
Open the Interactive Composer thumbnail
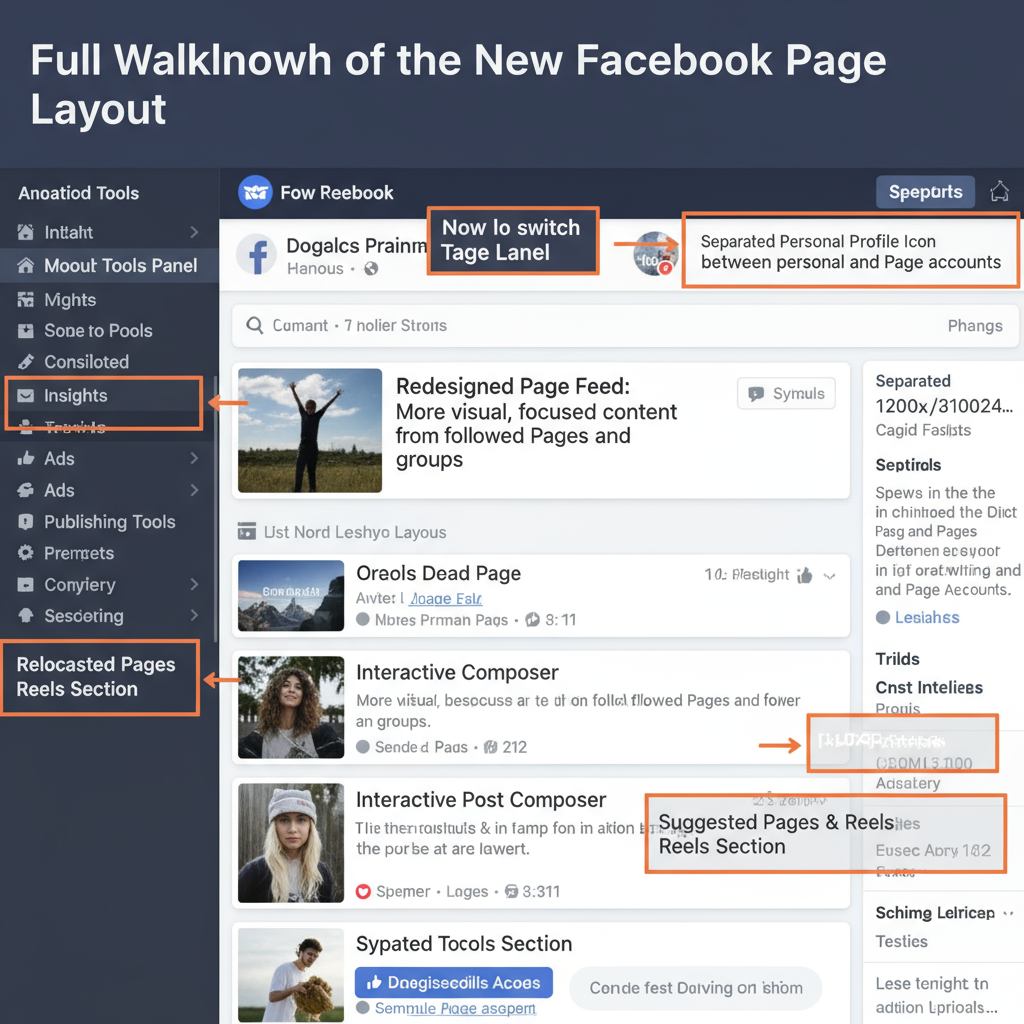tap(291, 707)
